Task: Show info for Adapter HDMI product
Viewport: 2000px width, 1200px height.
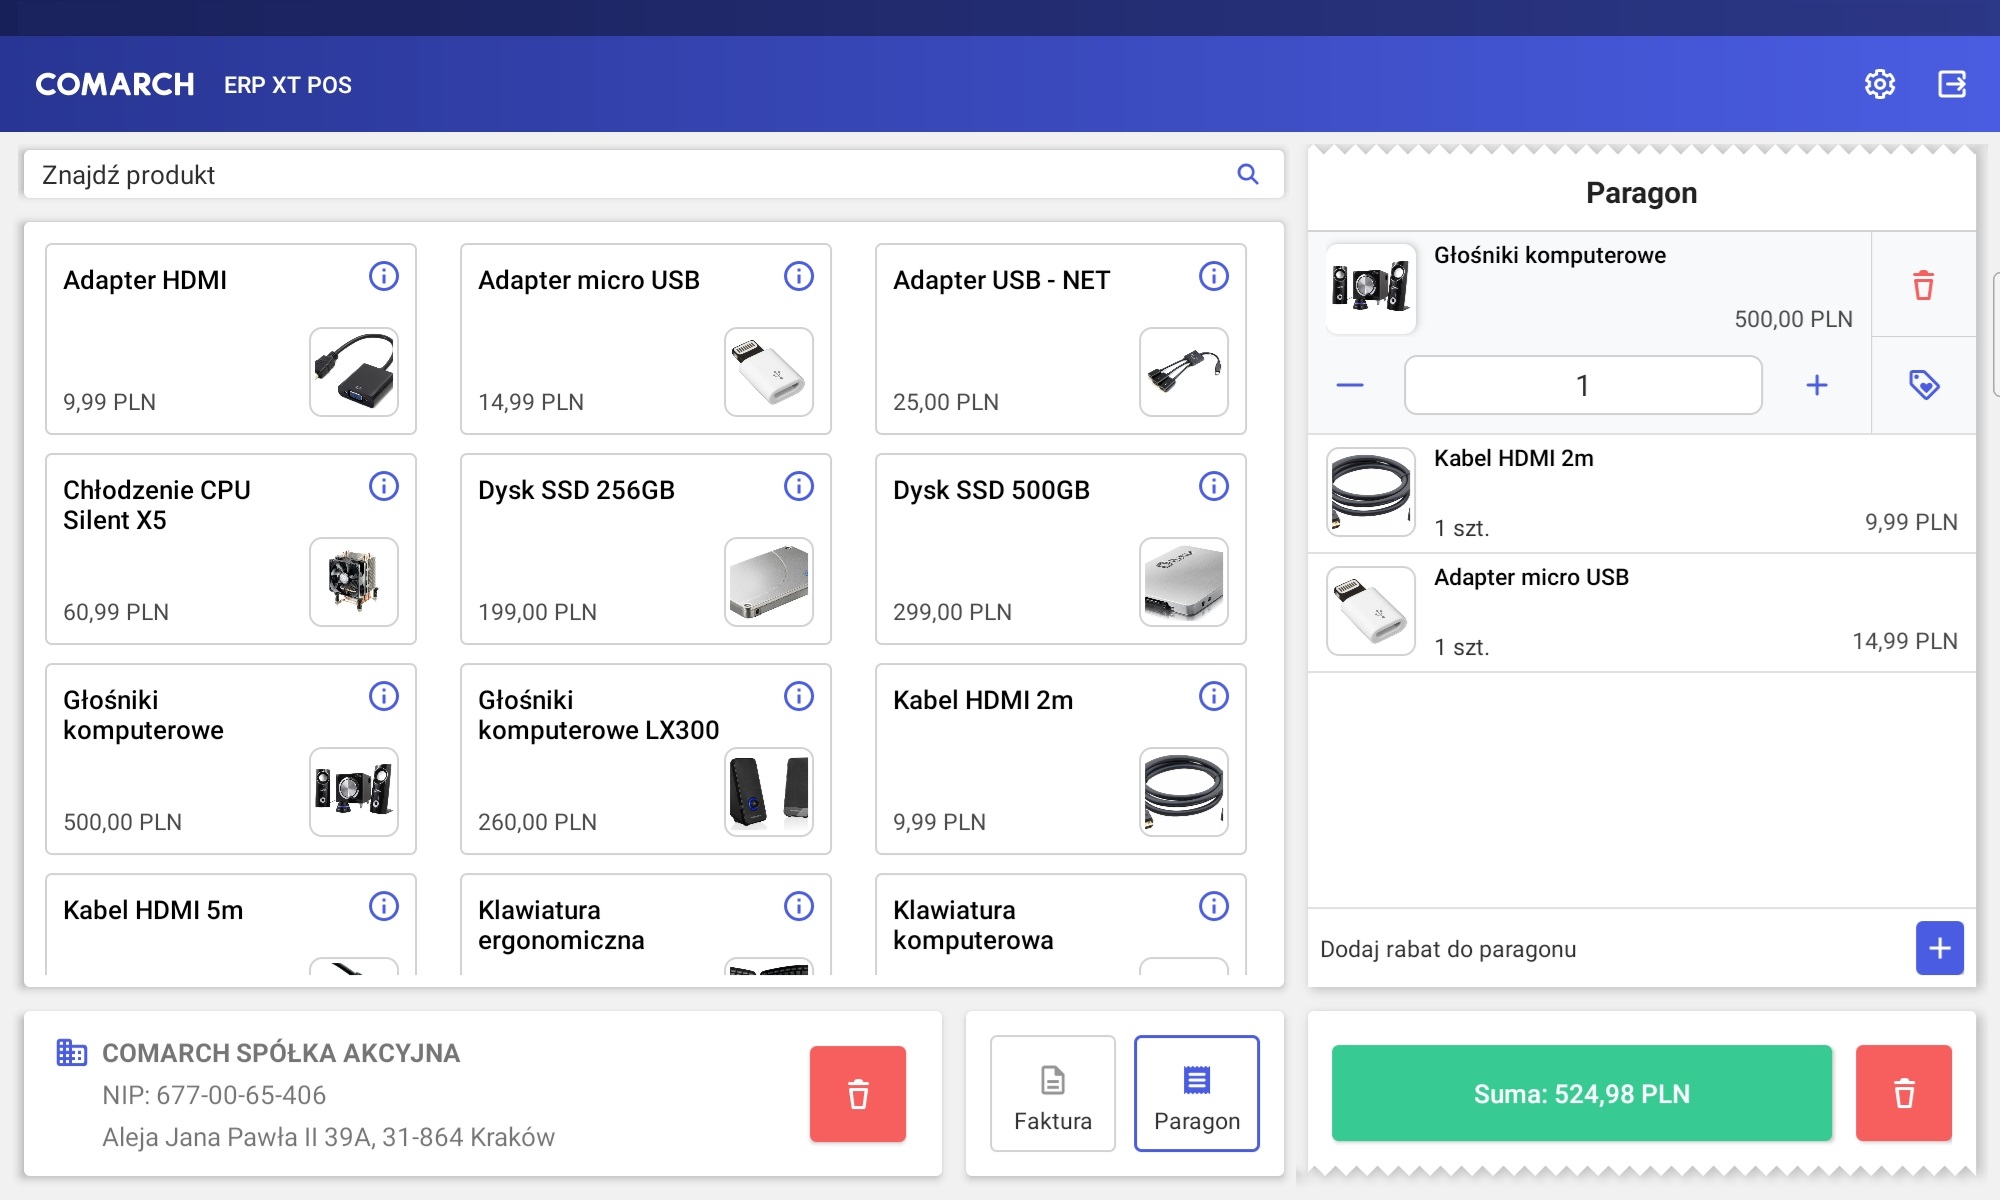Action: click(x=383, y=276)
